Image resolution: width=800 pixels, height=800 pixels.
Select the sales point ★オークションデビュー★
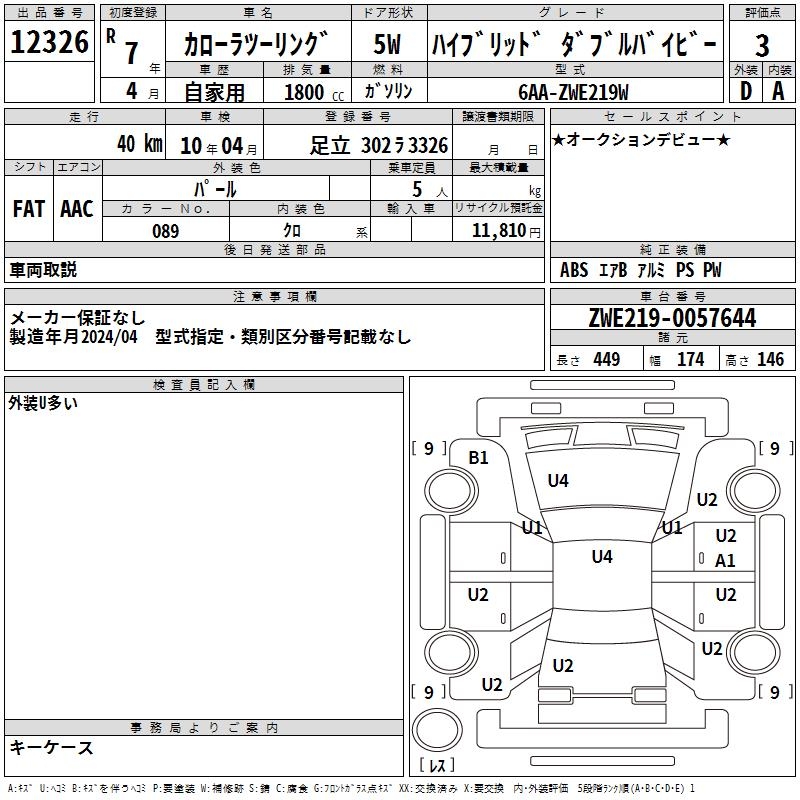641,139
